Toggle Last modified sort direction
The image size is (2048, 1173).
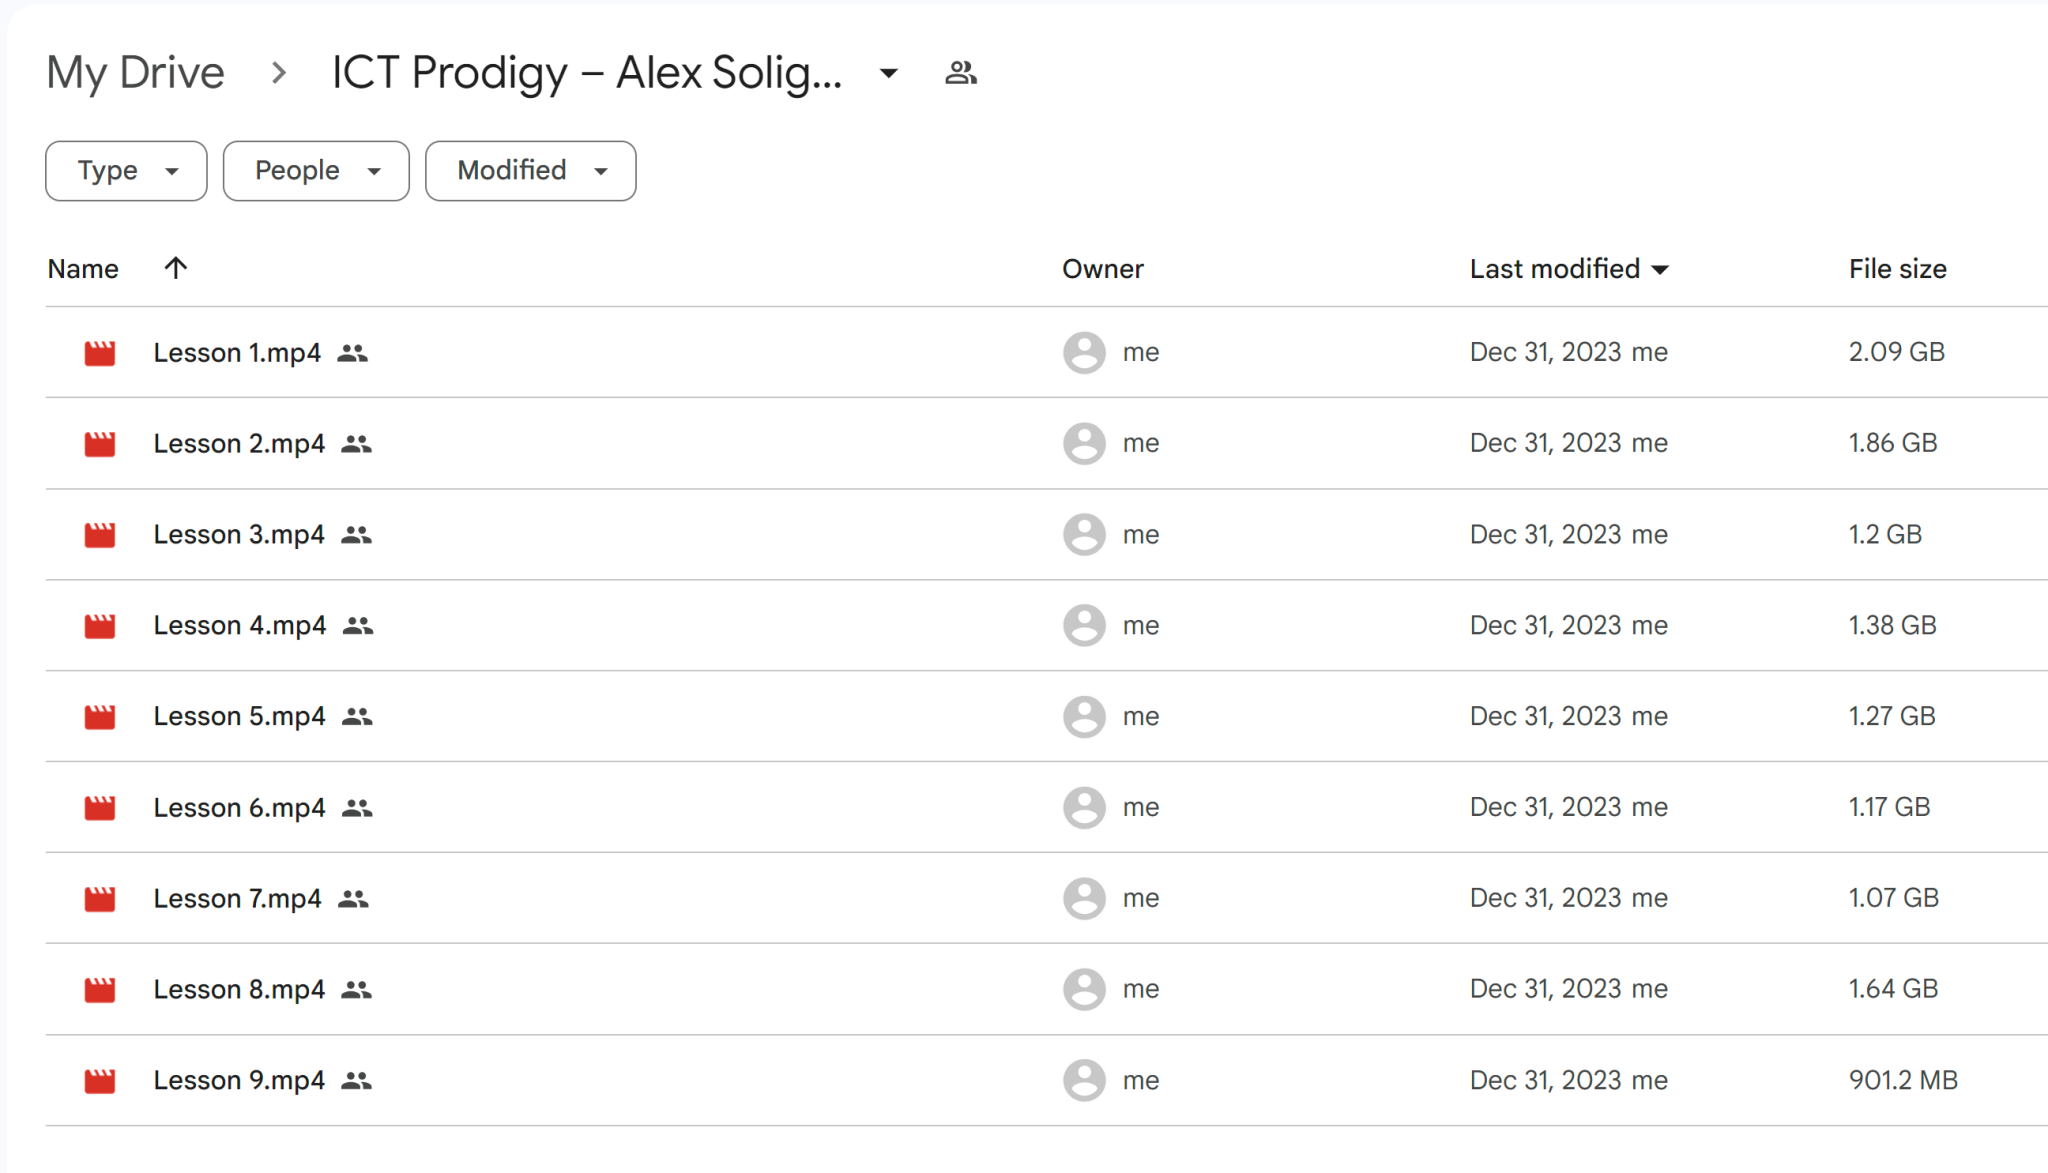pyautogui.click(x=1660, y=268)
